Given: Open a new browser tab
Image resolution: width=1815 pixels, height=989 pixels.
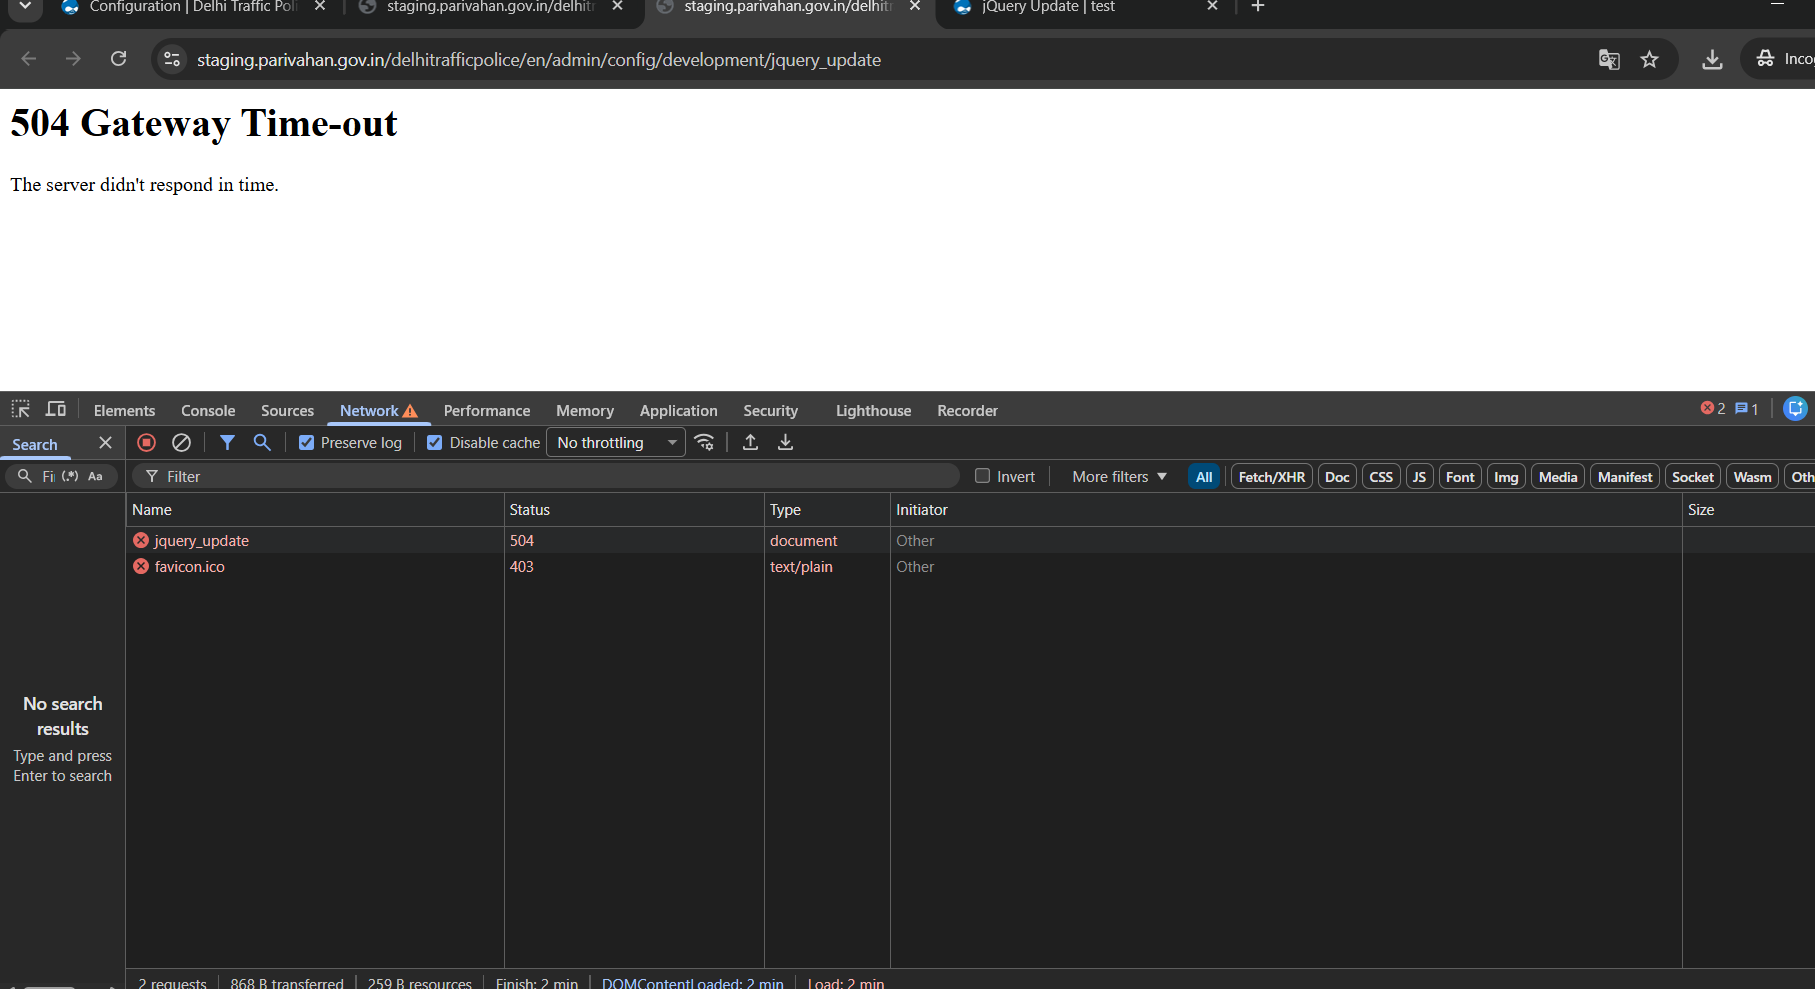Looking at the screenshot, I should pos(1258,7).
